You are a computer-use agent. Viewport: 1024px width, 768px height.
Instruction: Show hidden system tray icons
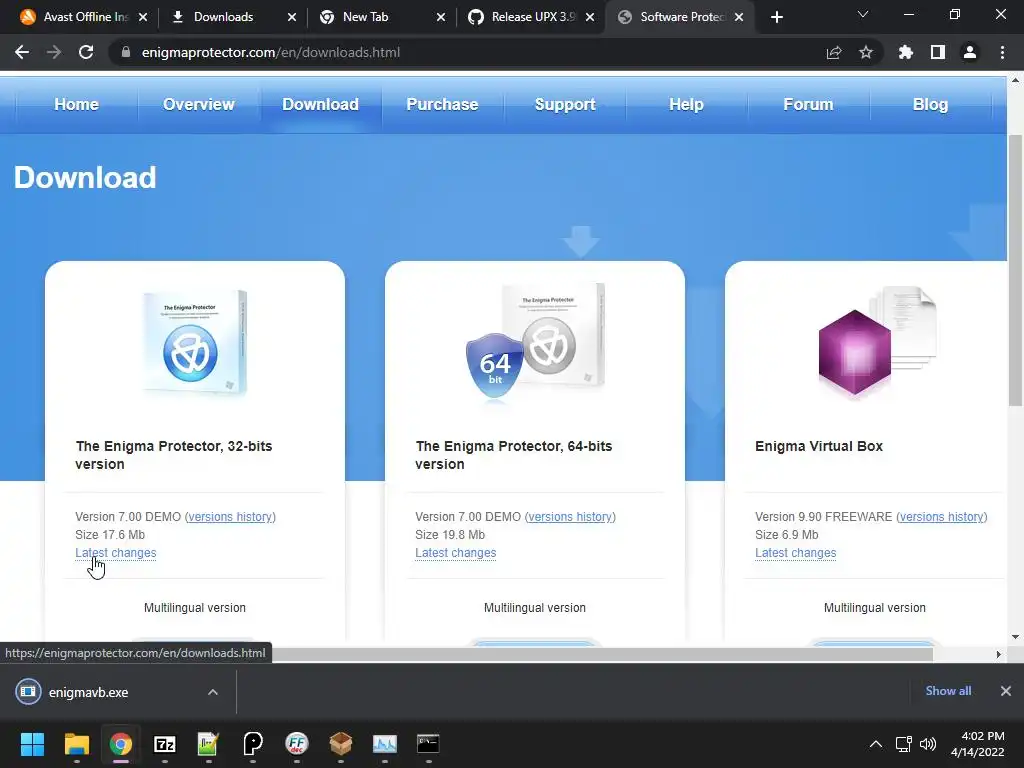pyautogui.click(x=876, y=744)
